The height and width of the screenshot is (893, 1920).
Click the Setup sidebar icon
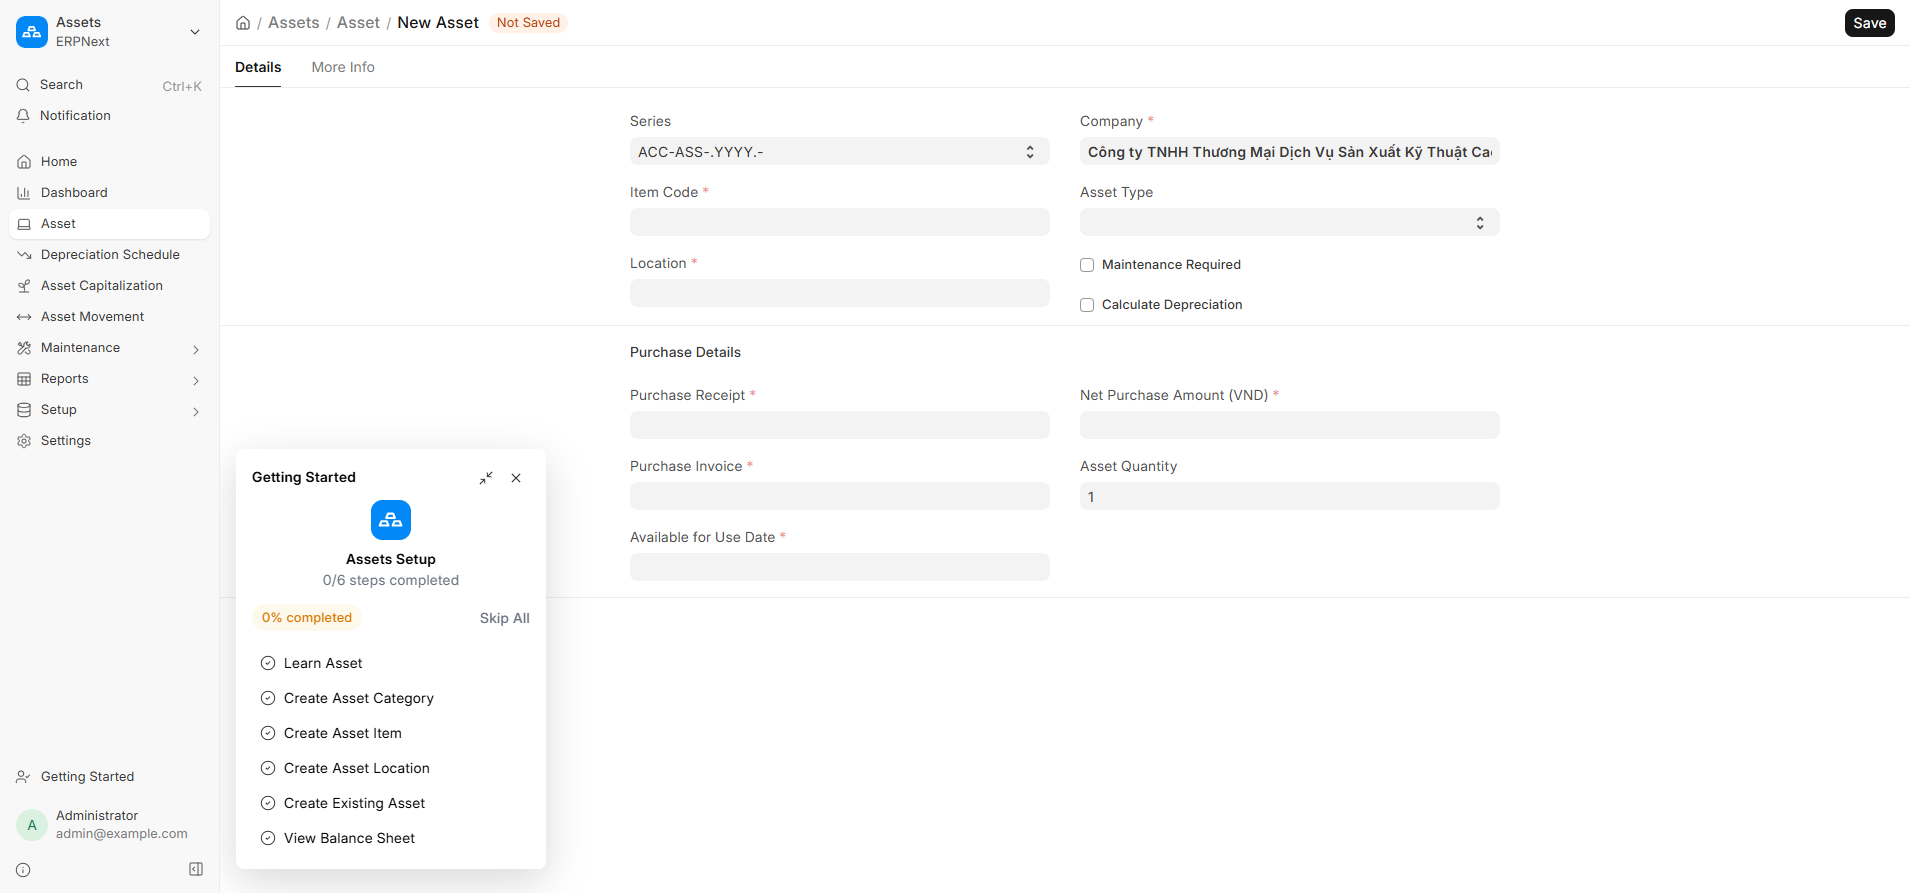coord(24,410)
